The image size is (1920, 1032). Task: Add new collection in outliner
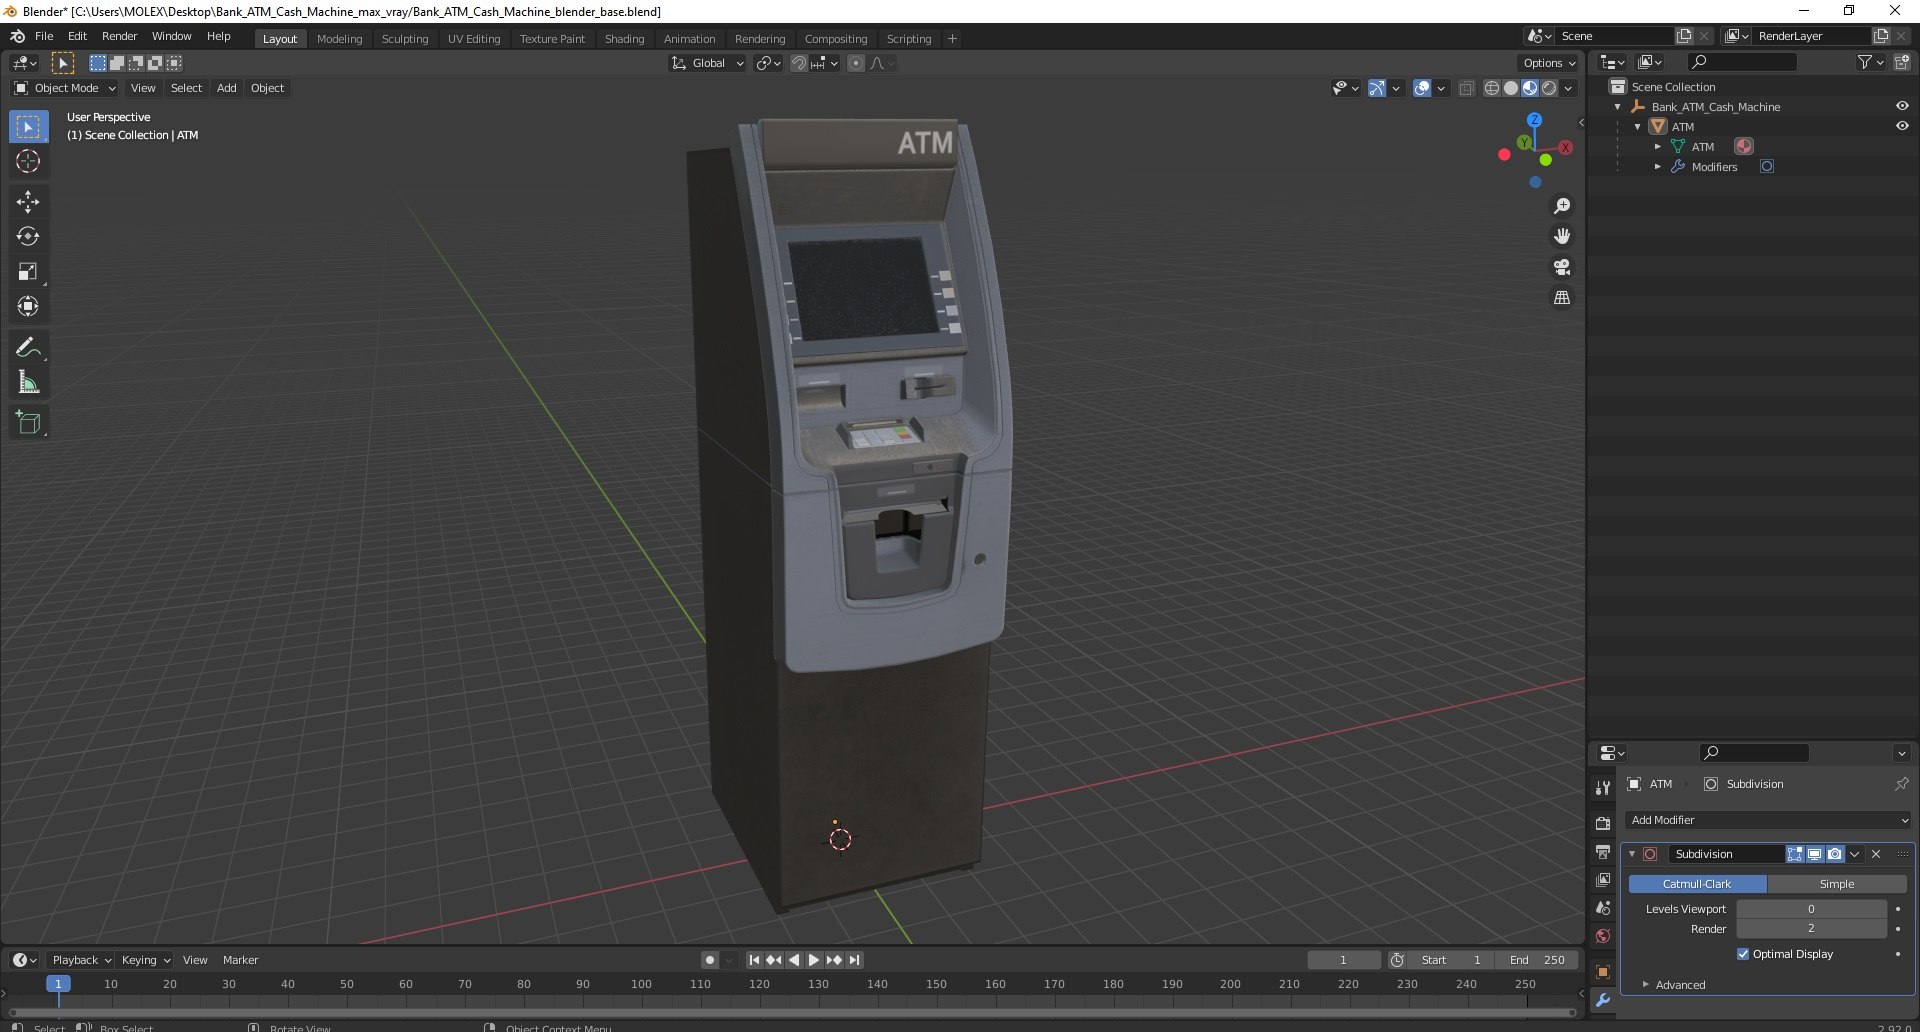pyautogui.click(x=1901, y=62)
